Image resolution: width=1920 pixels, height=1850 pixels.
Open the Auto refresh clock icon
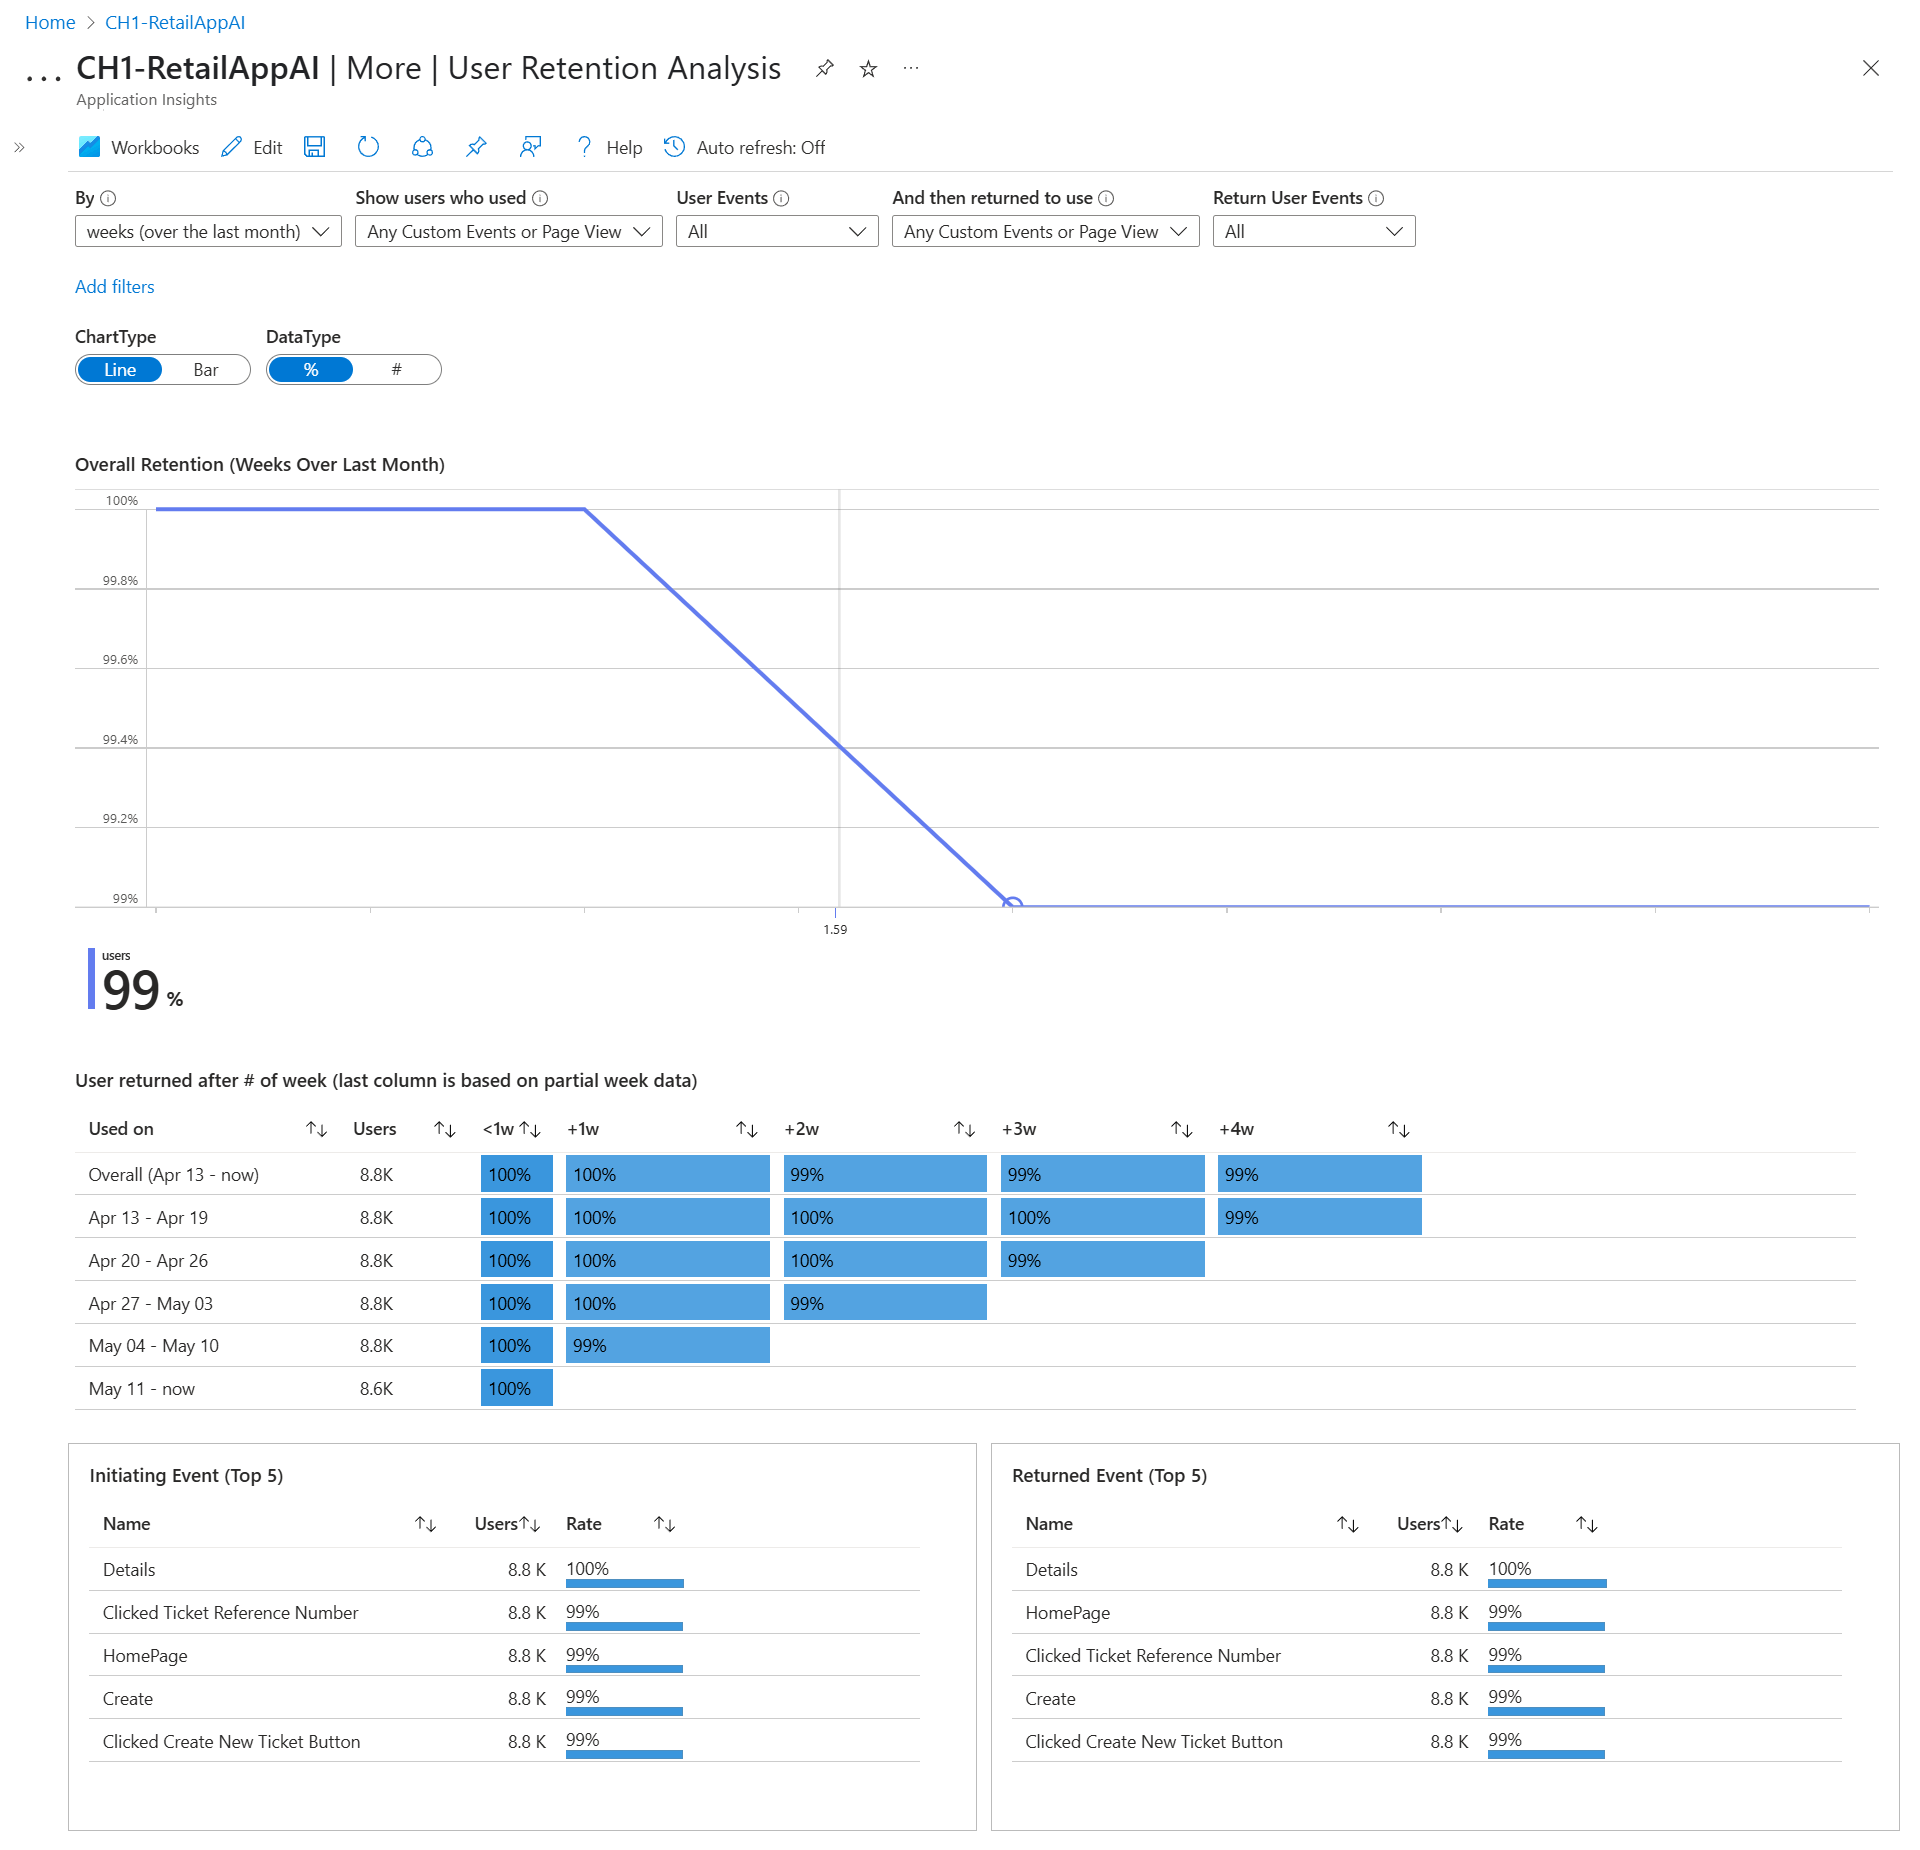(x=675, y=147)
